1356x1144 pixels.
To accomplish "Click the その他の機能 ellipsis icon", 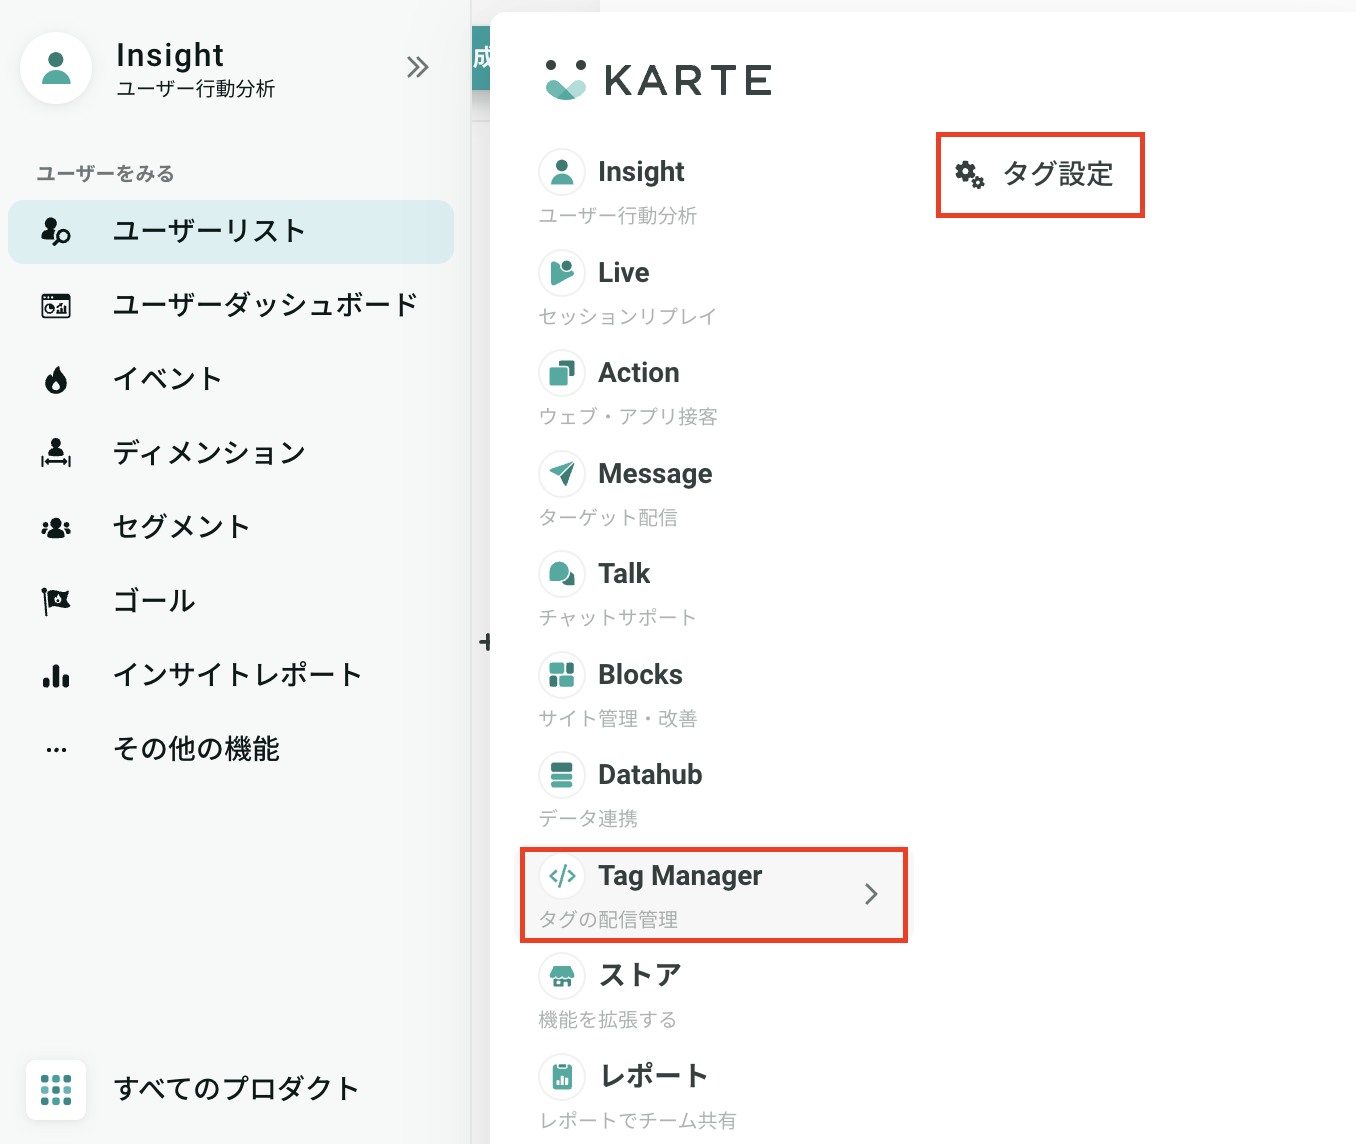I will (56, 750).
